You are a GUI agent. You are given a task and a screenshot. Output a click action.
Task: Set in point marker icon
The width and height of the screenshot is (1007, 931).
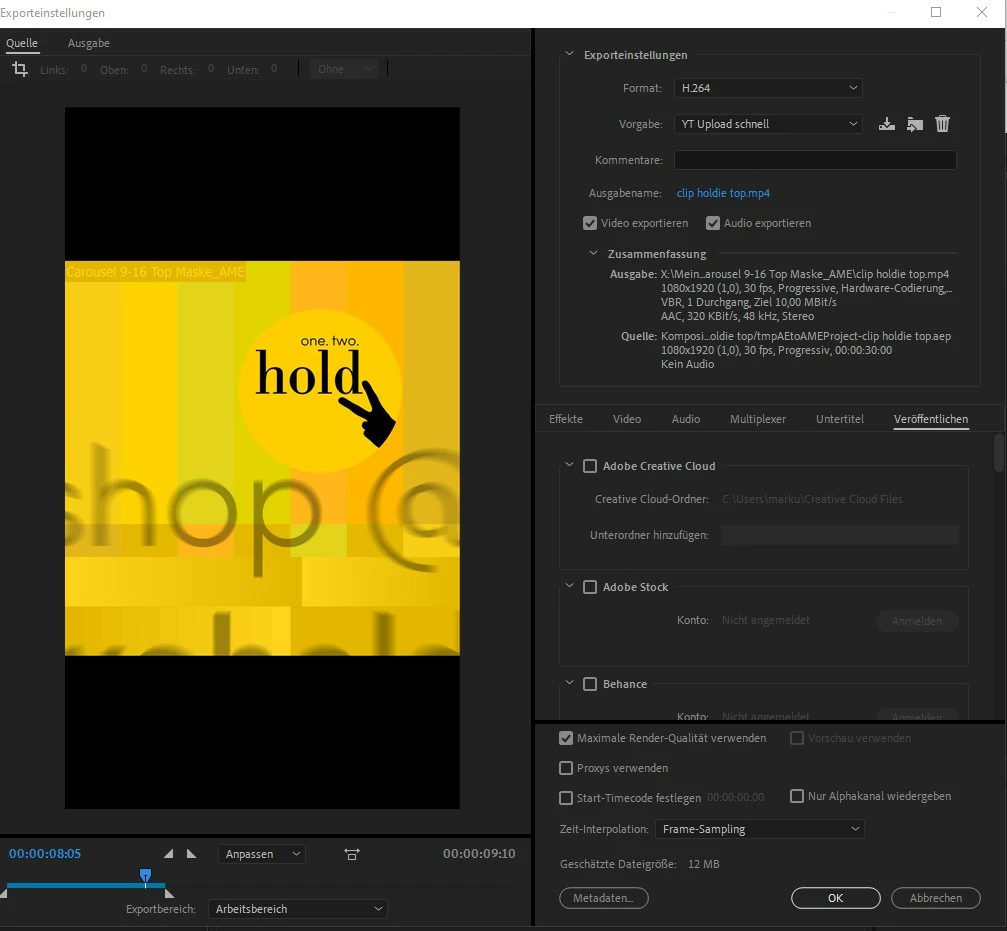(169, 853)
